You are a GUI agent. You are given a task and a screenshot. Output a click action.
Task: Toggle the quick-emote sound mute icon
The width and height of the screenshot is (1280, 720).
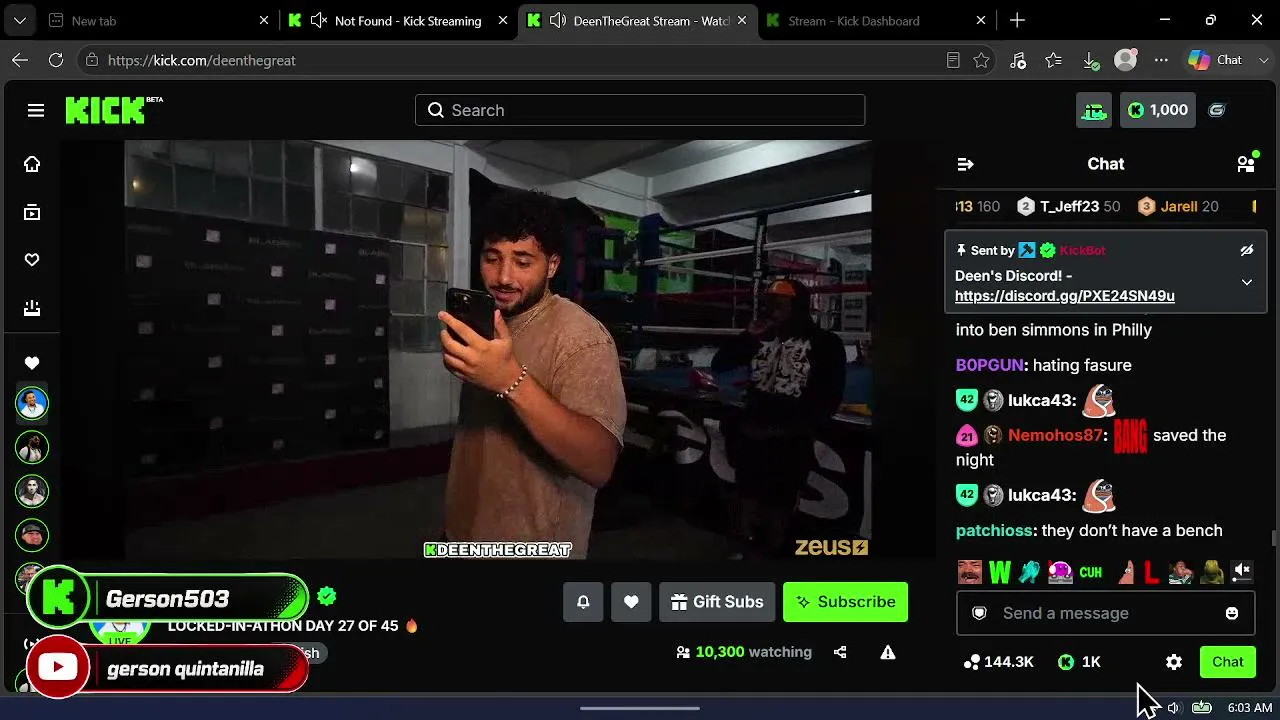(1242, 571)
